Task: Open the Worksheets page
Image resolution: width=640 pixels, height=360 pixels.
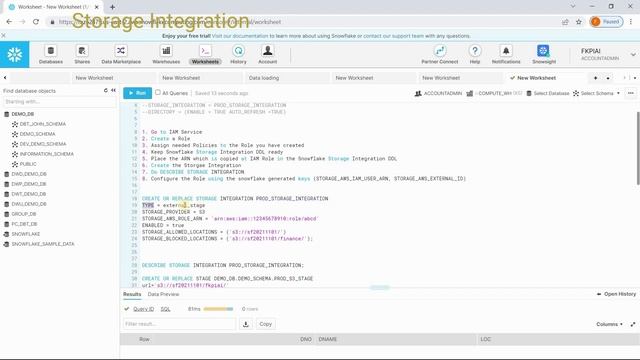Action: pyautogui.click(x=205, y=55)
